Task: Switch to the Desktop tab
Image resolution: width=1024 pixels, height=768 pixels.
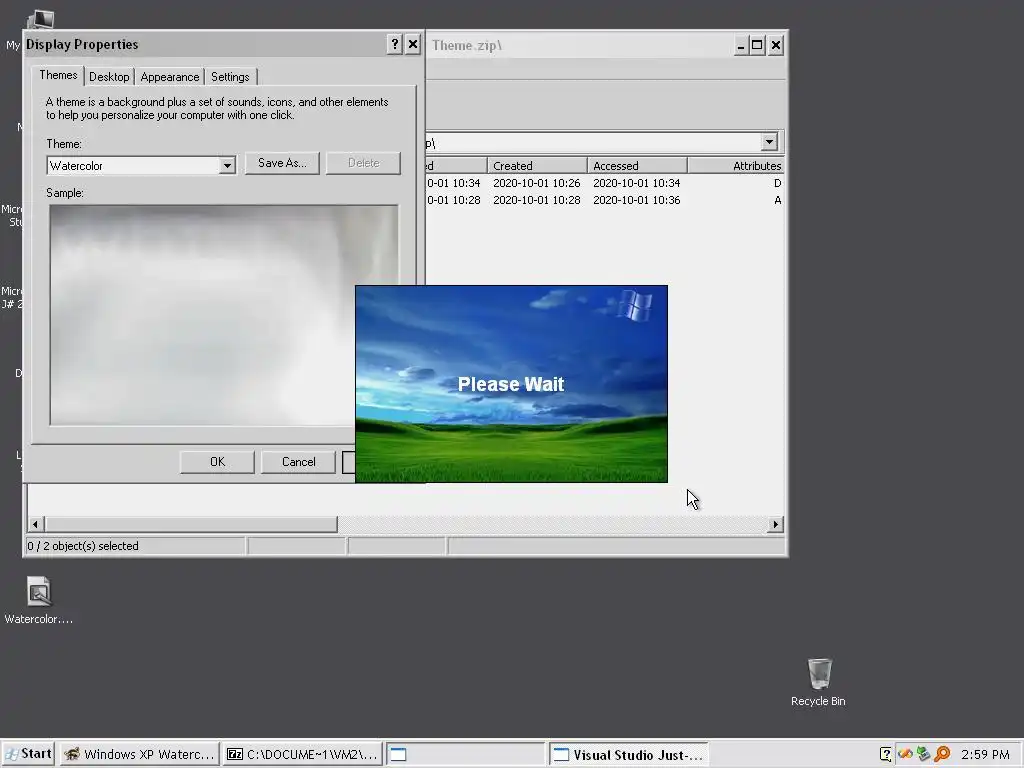Action: click(109, 76)
